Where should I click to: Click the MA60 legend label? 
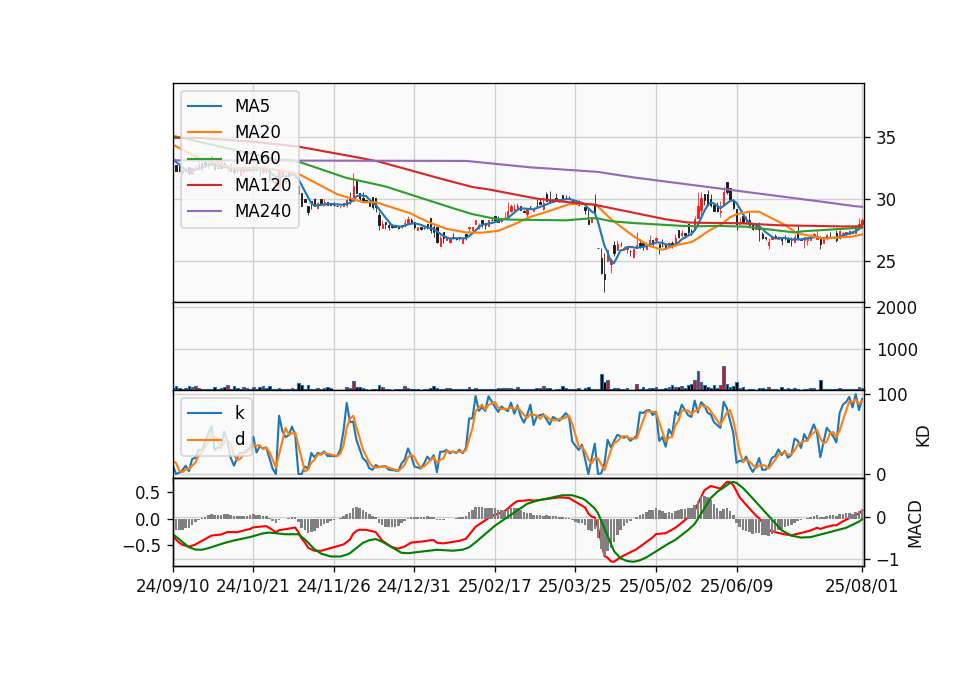tap(257, 158)
